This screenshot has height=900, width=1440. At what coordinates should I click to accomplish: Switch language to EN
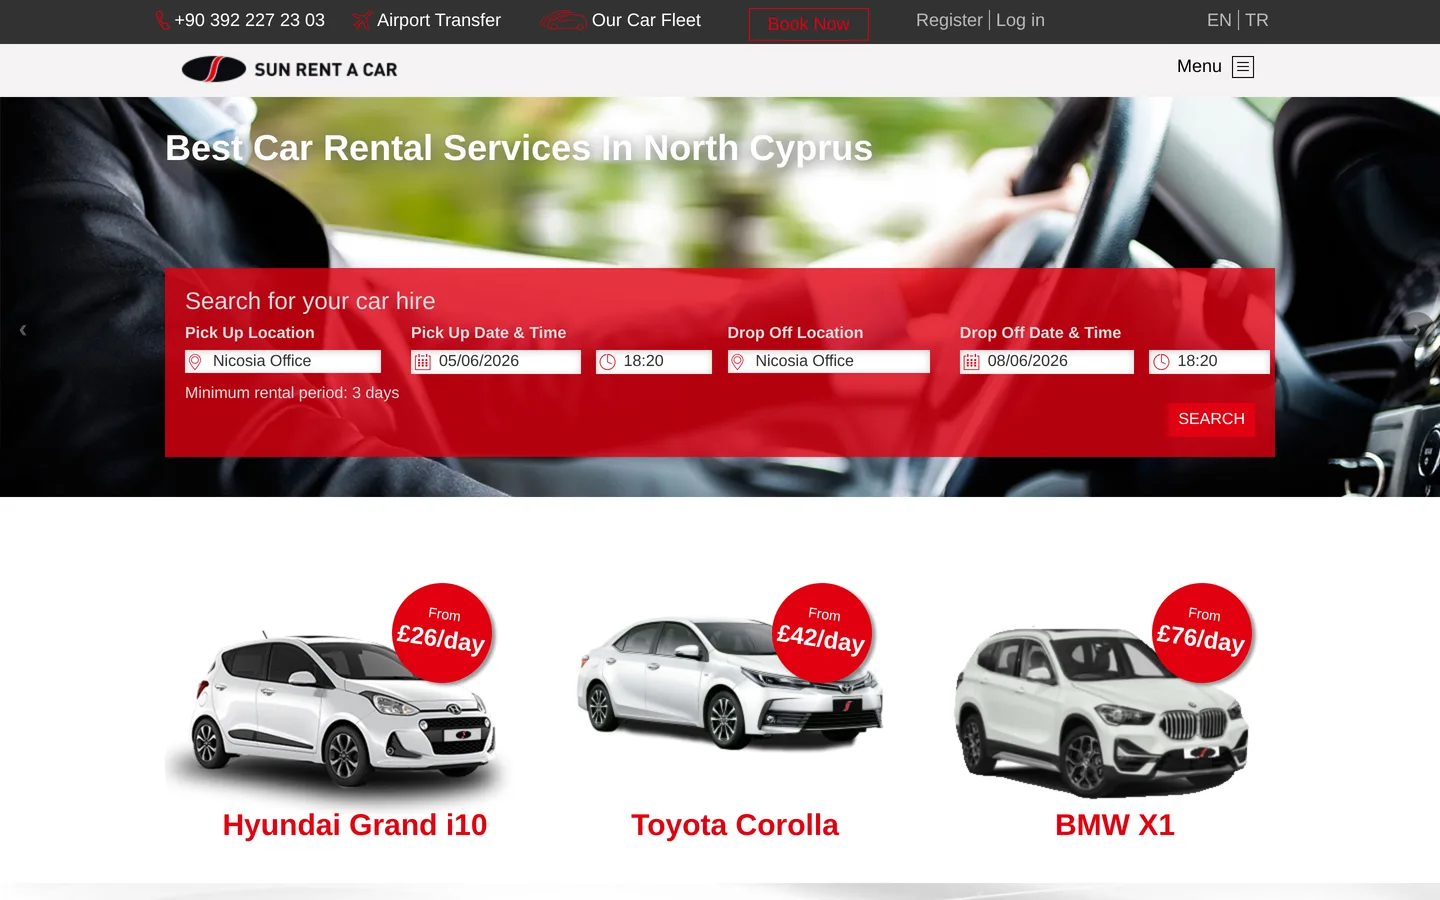pyautogui.click(x=1219, y=20)
